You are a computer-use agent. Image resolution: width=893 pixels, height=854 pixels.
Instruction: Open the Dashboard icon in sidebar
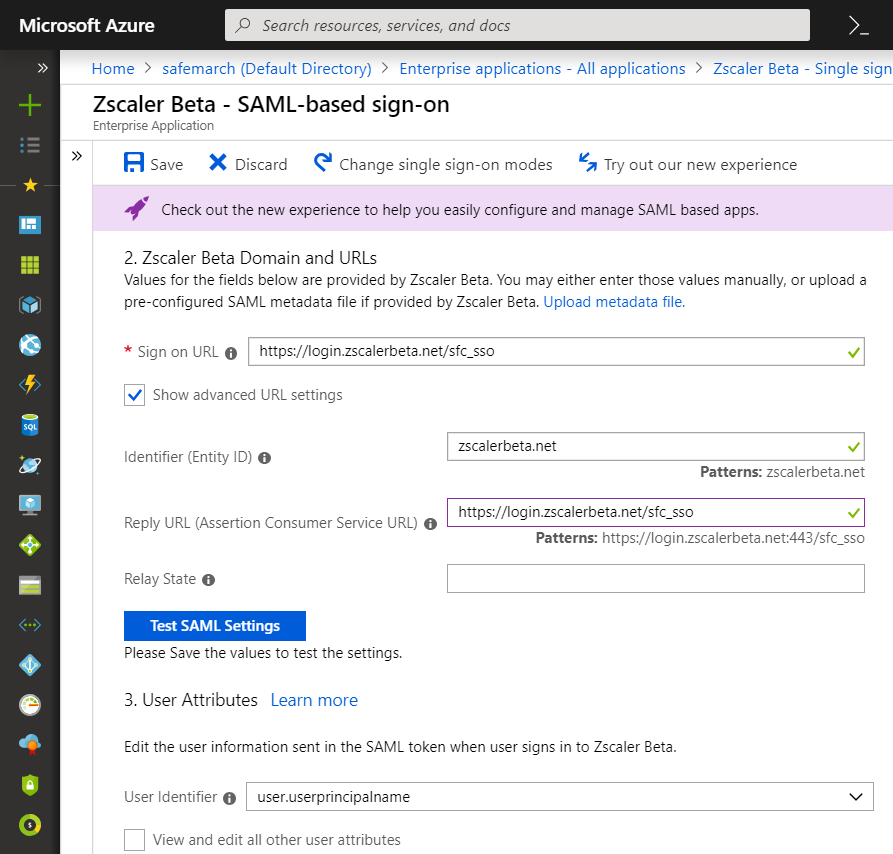[x=30, y=225]
